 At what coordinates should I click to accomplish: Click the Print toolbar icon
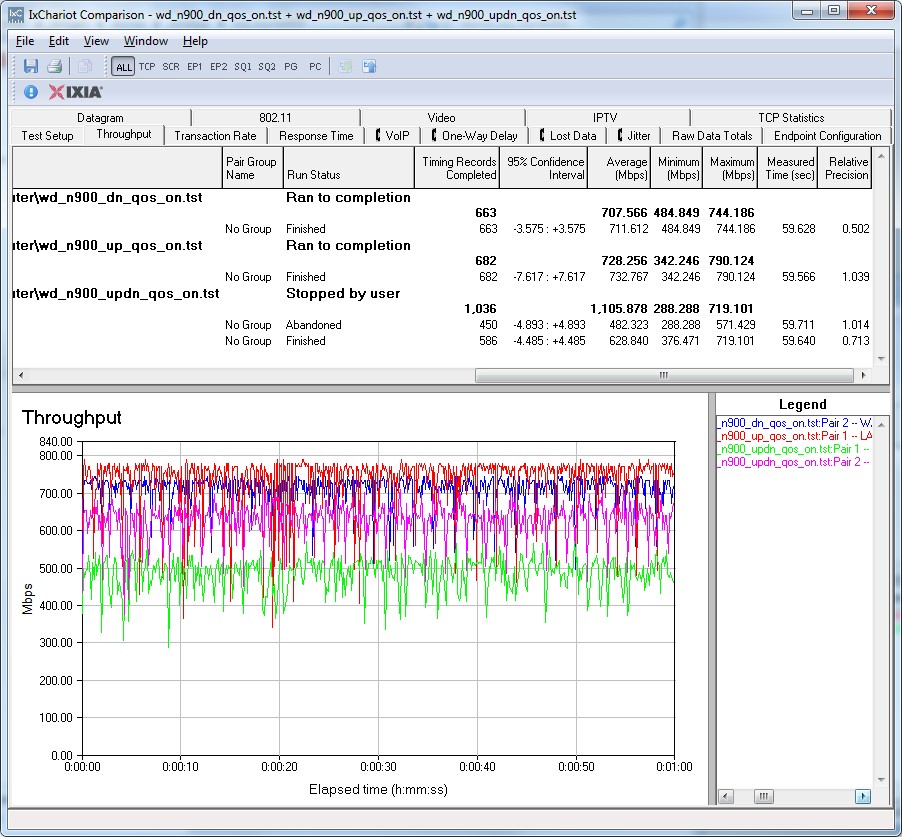pos(55,66)
